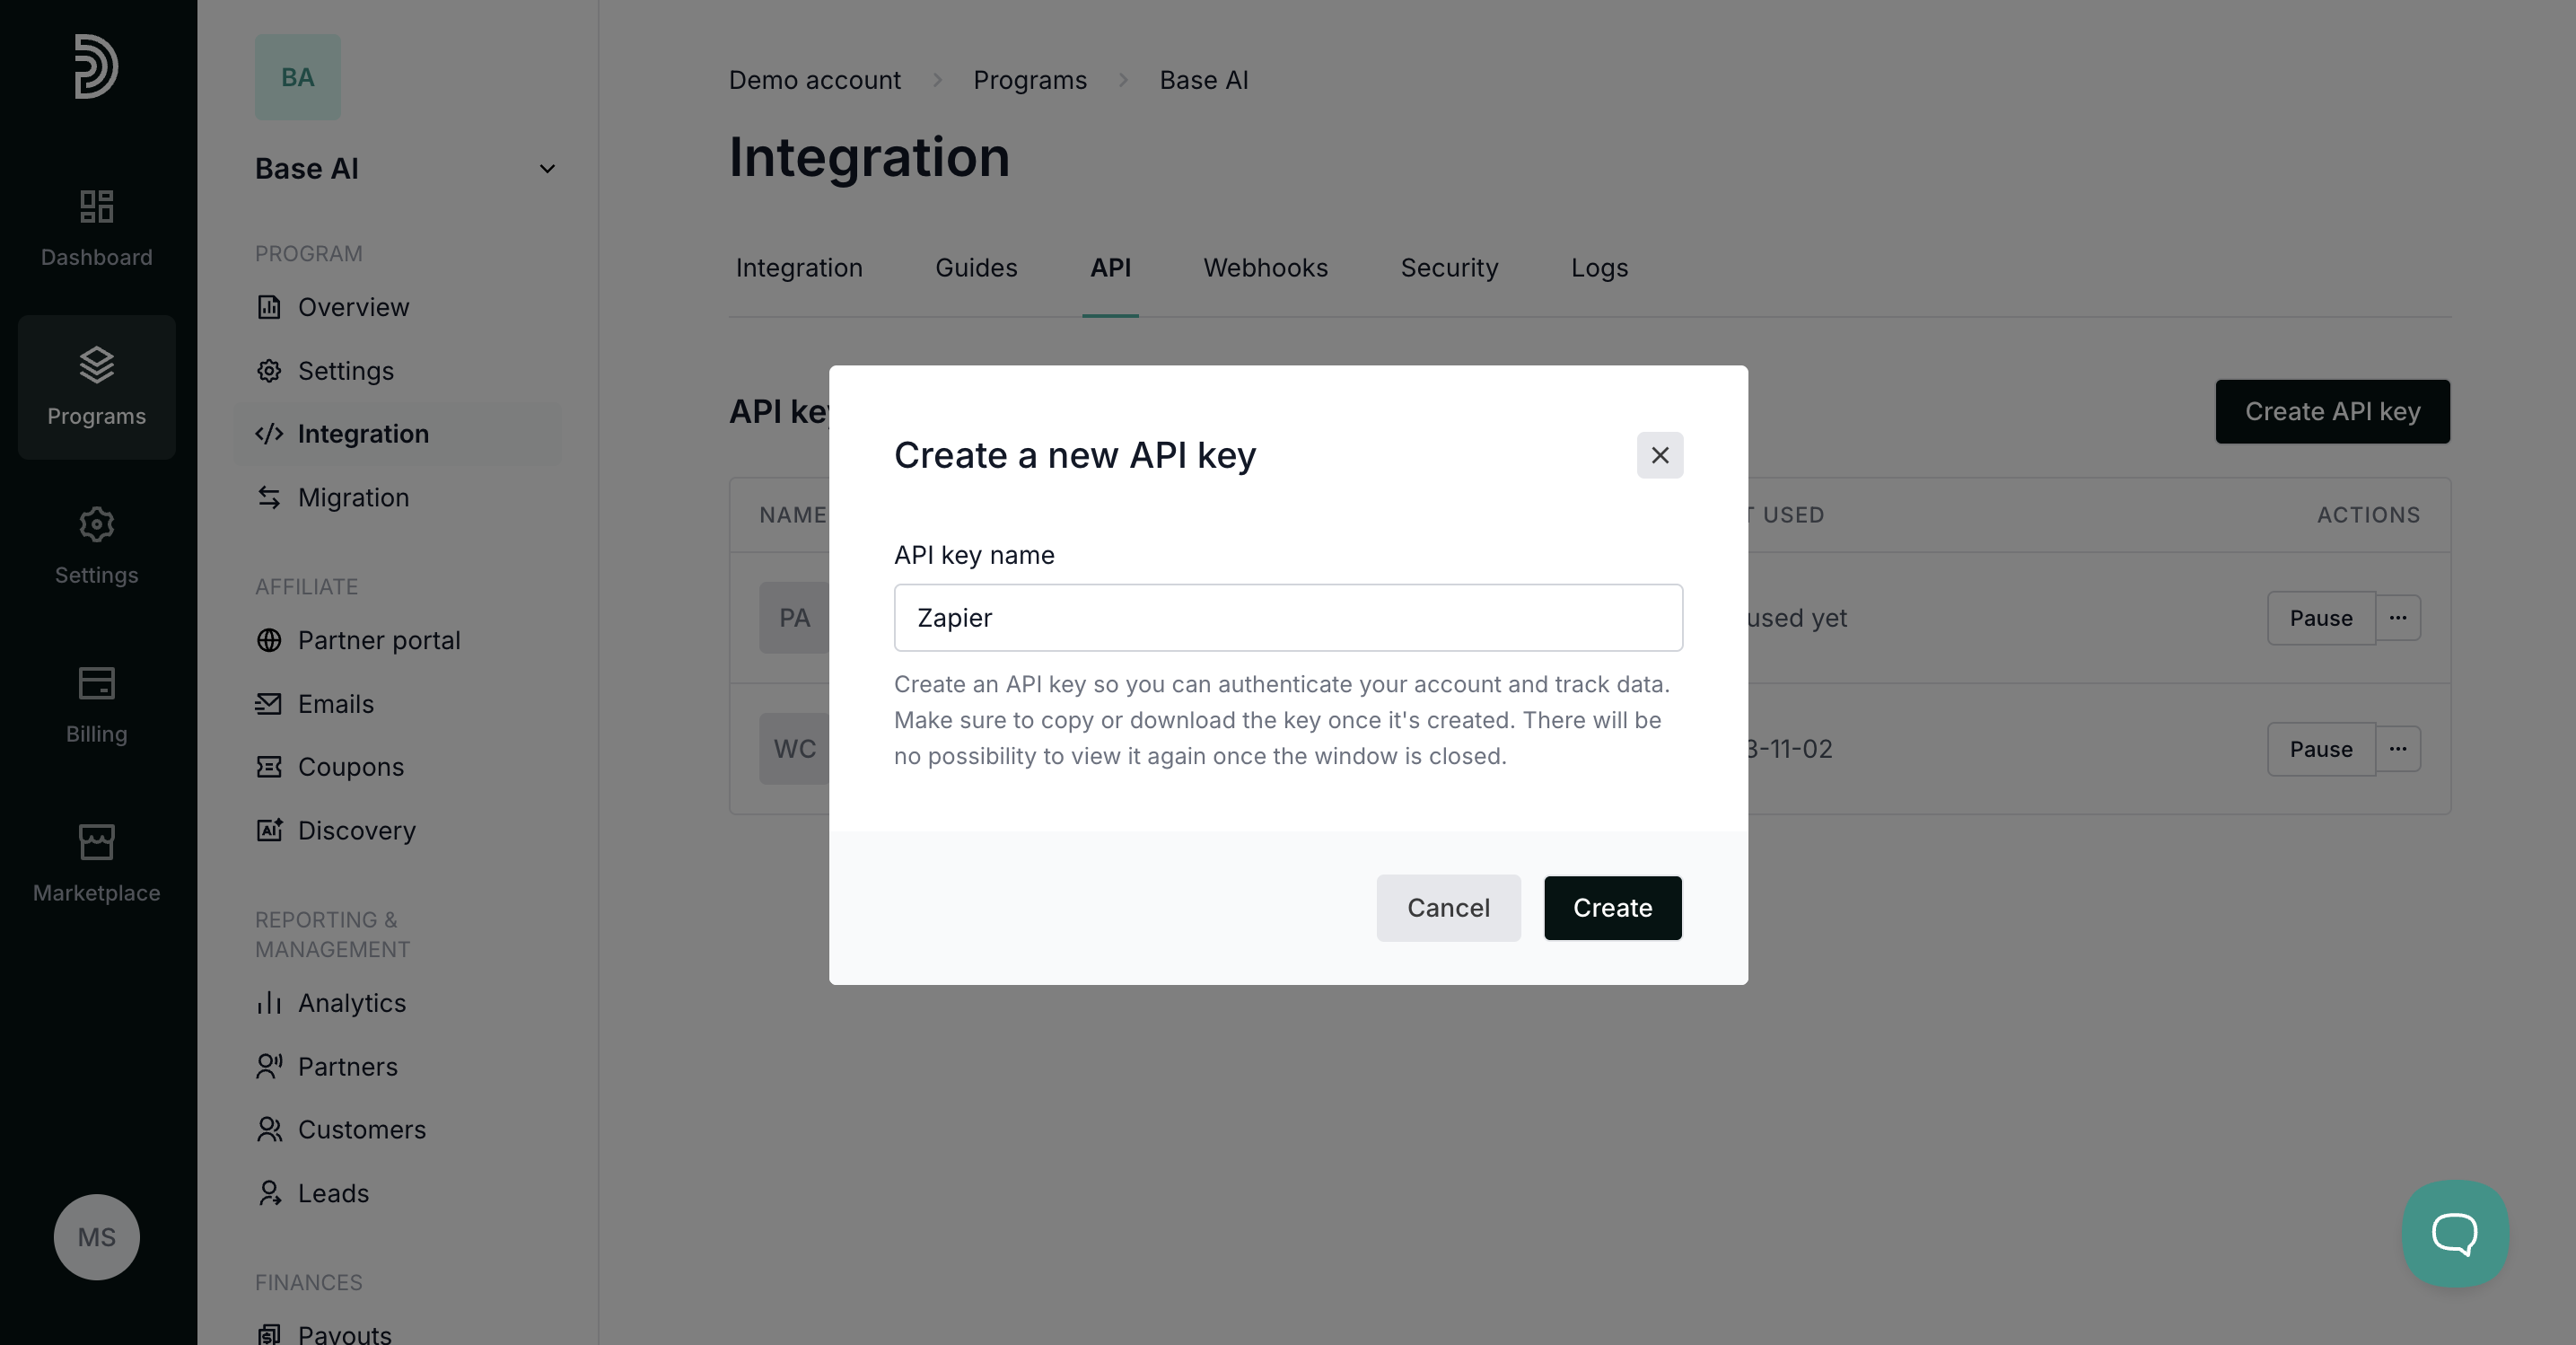Click the Dashboard icon in left rail
This screenshot has height=1345, width=2576.
96,207
